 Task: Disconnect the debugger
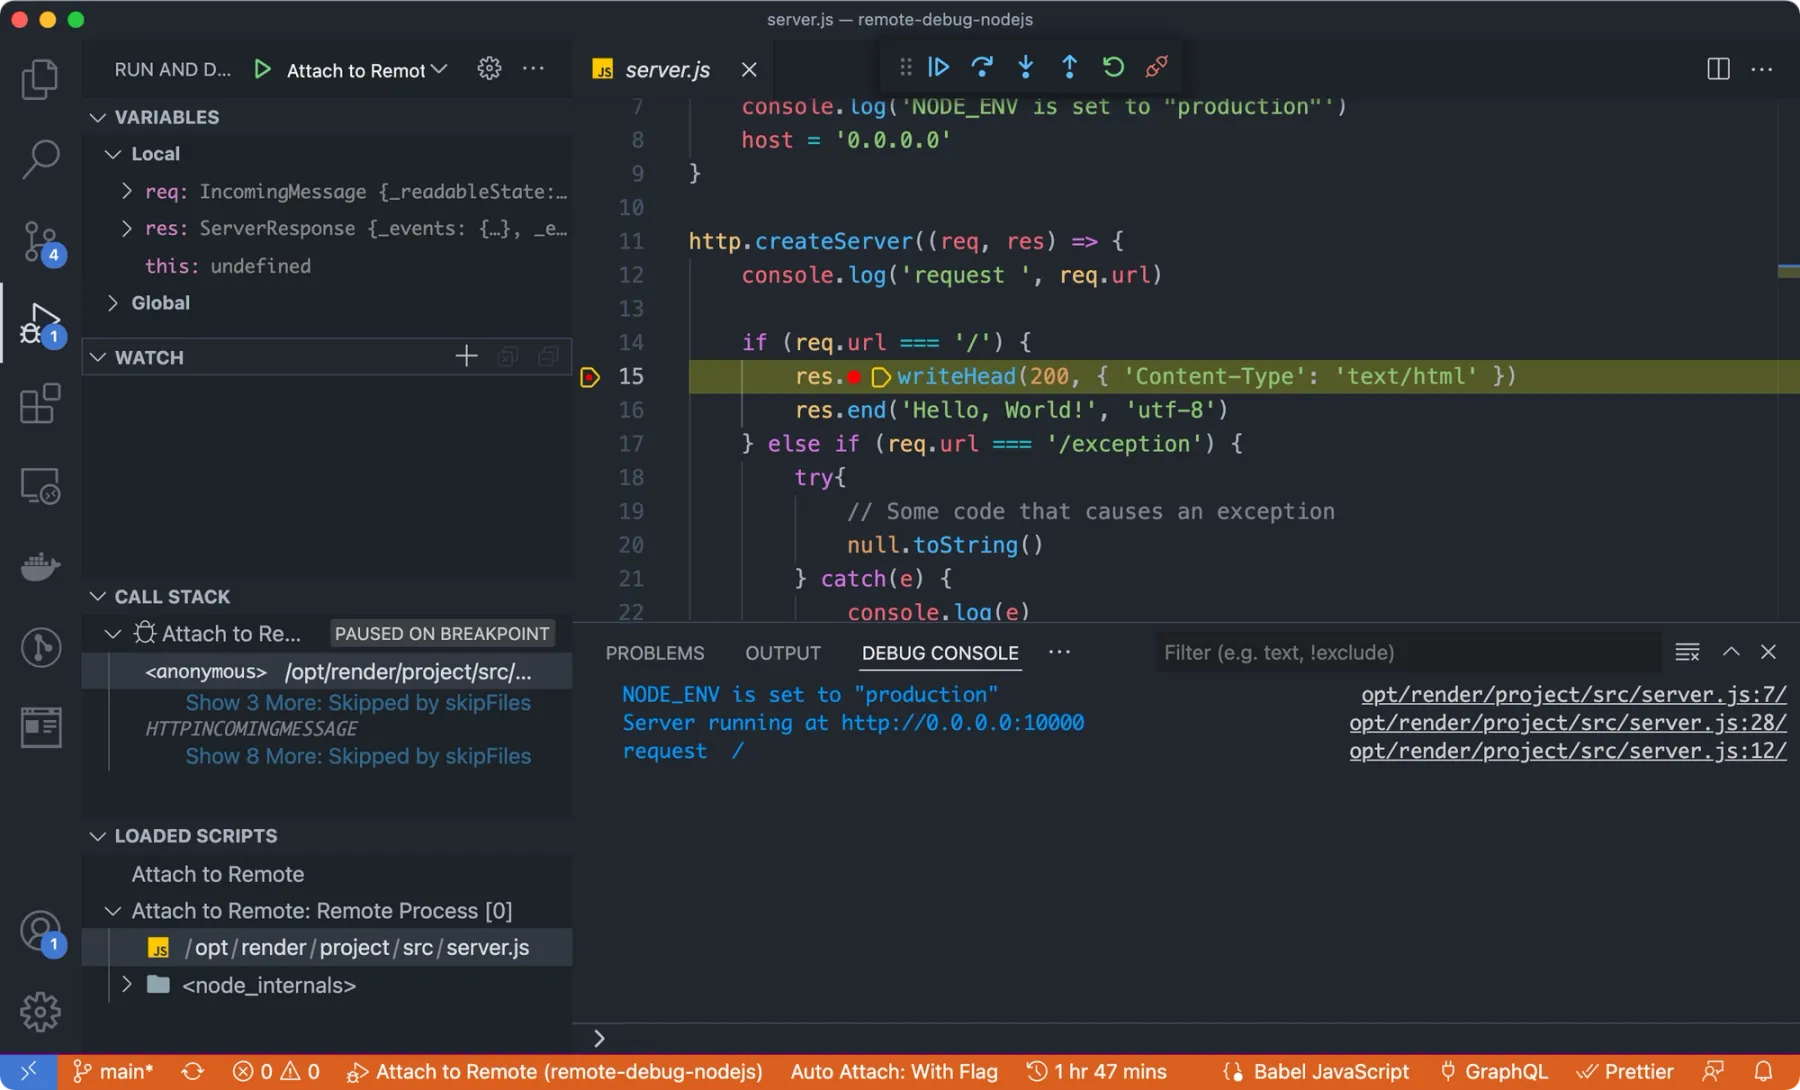[1157, 67]
